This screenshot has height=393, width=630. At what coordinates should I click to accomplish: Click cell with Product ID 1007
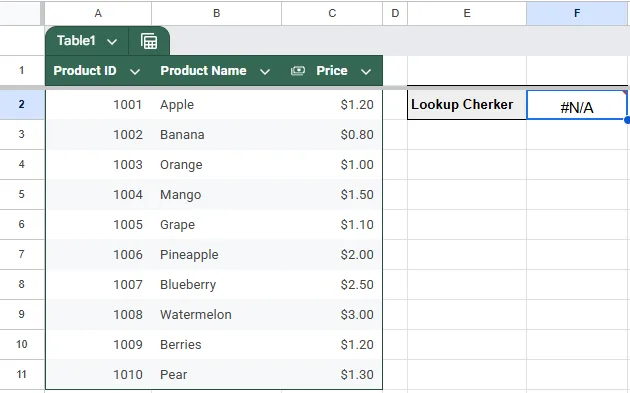coord(98,285)
